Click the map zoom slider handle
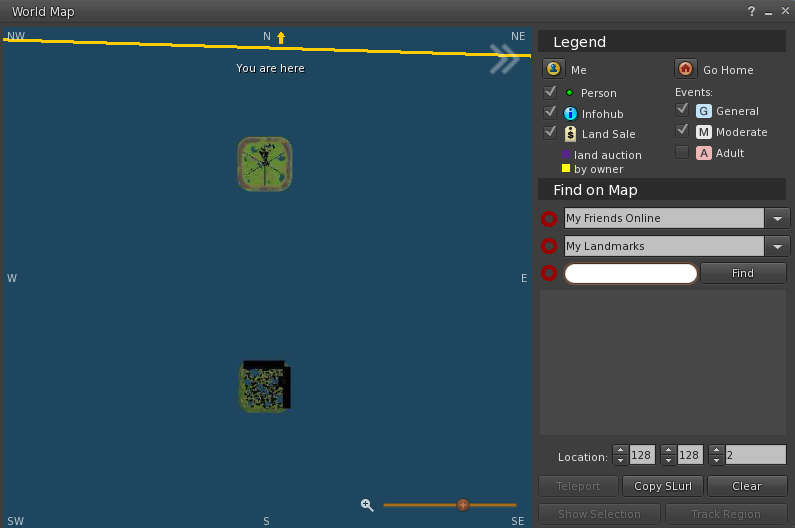This screenshot has width=795, height=528. click(x=462, y=505)
